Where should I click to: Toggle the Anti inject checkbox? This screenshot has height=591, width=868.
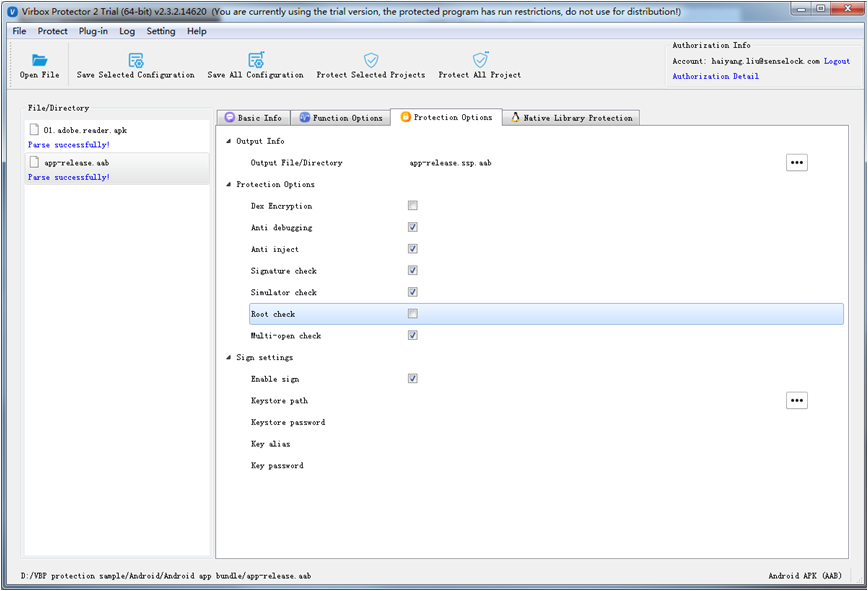(x=412, y=248)
